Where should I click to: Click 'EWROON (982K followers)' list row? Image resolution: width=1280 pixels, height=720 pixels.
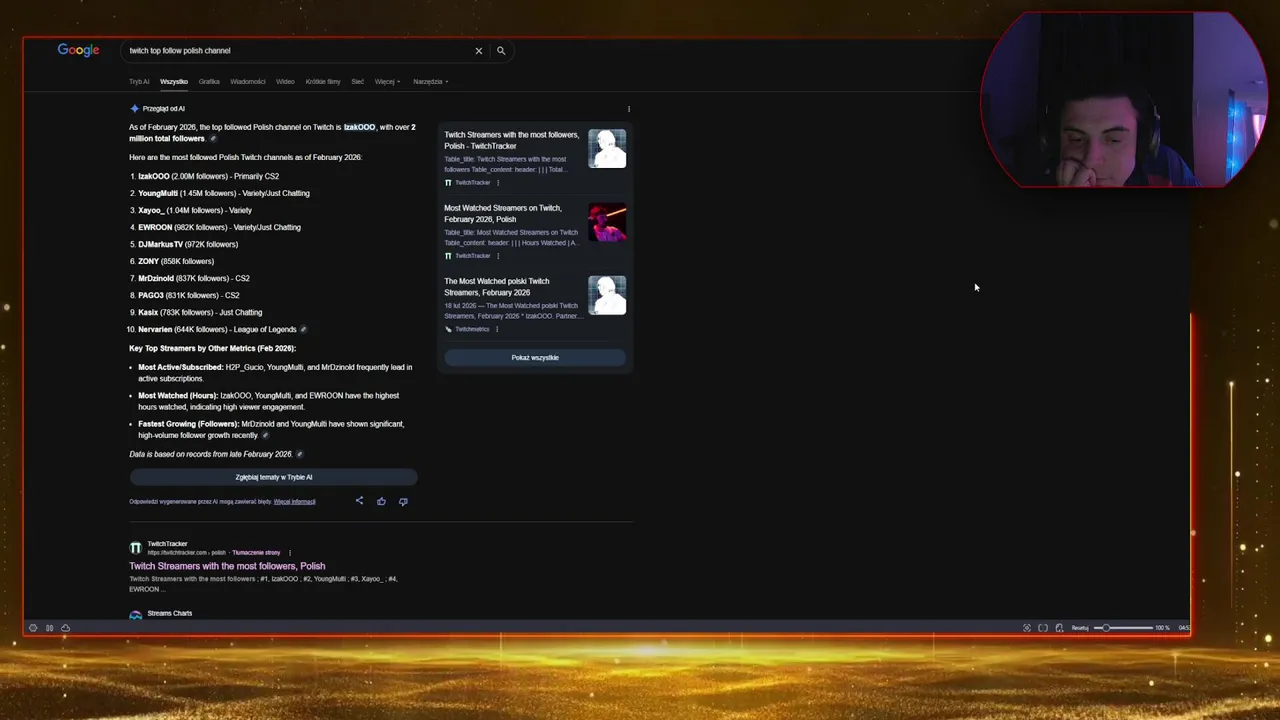click(x=219, y=227)
